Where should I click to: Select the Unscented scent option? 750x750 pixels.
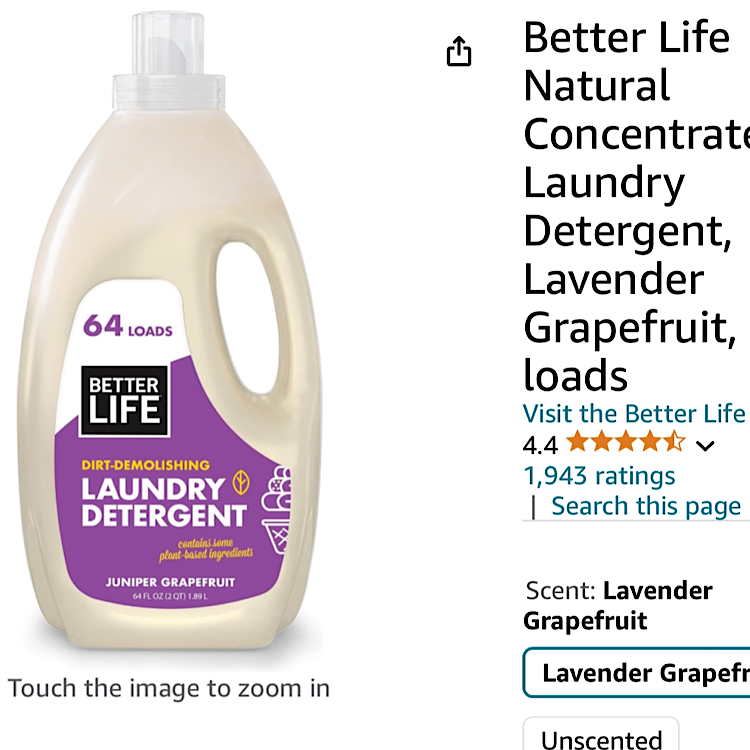click(x=601, y=734)
